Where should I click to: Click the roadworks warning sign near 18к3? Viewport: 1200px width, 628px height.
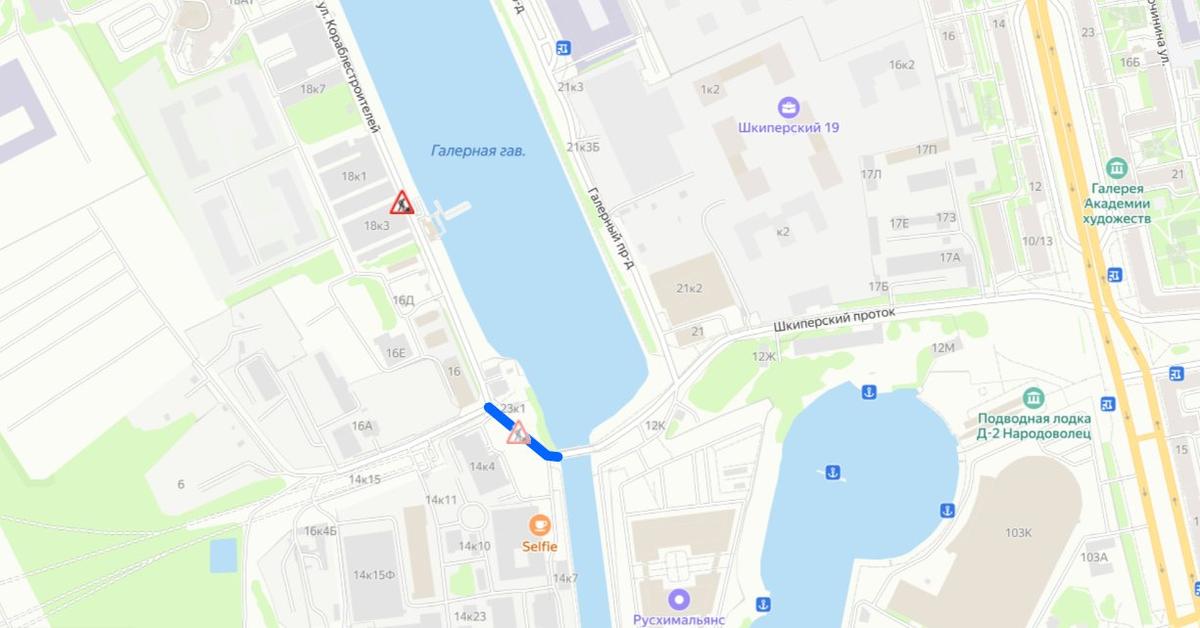tap(402, 203)
